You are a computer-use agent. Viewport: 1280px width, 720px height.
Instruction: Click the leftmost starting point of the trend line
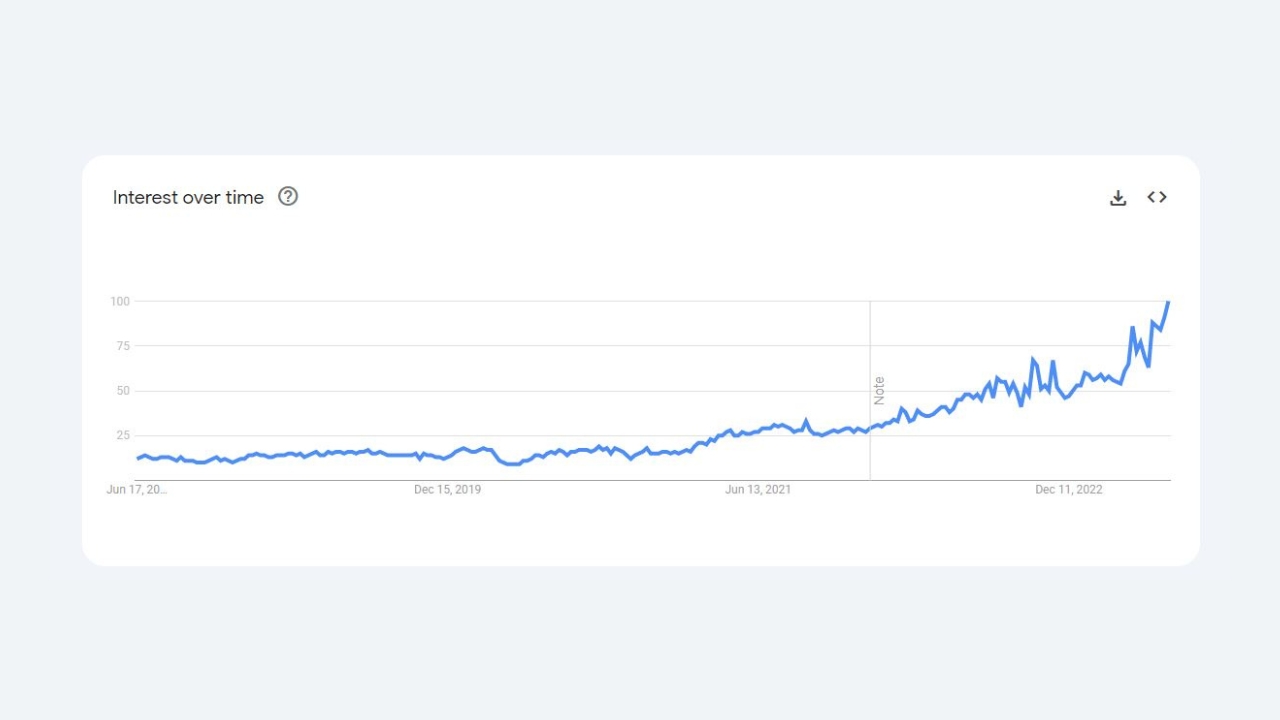(138, 458)
